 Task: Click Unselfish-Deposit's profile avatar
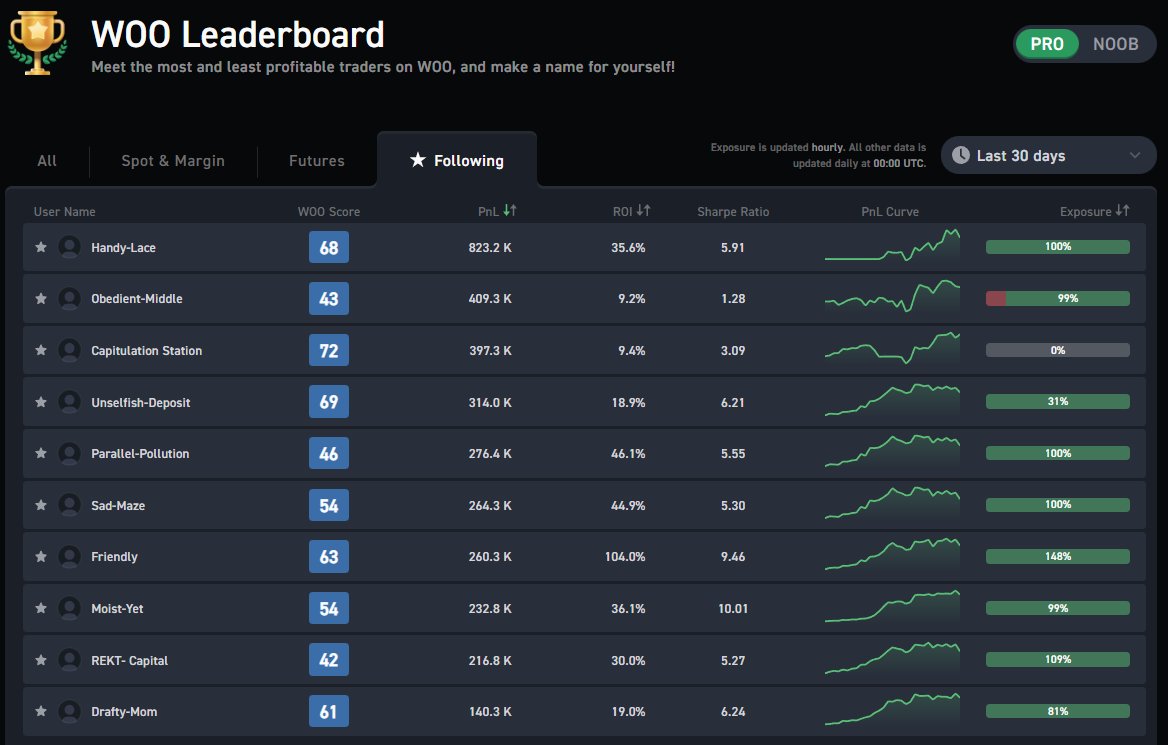click(x=69, y=402)
